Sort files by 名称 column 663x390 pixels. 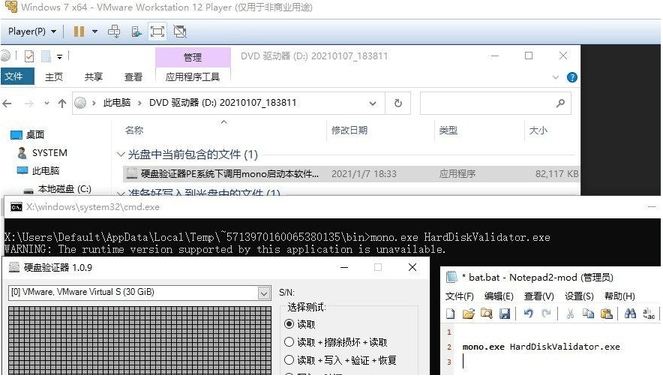(134, 130)
